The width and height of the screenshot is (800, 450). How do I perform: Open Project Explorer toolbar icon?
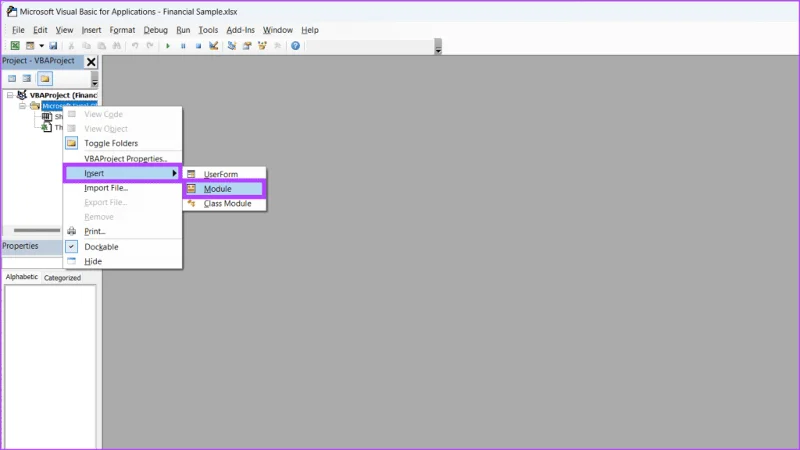click(232, 46)
